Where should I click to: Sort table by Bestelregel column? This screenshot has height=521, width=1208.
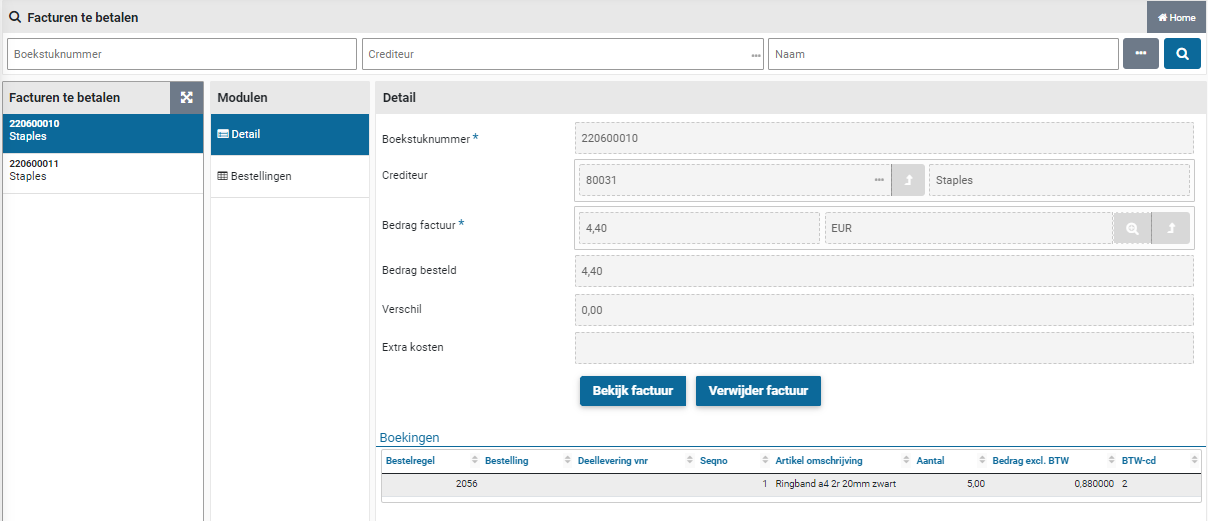(x=430, y=461)
